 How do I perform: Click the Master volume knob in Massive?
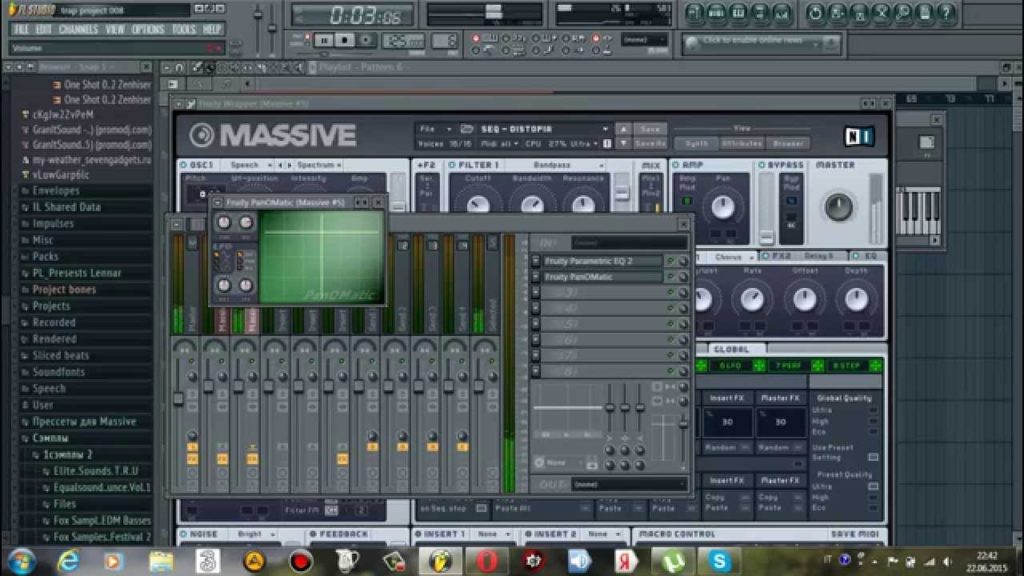pyautogui.click(x=839, y=207)
